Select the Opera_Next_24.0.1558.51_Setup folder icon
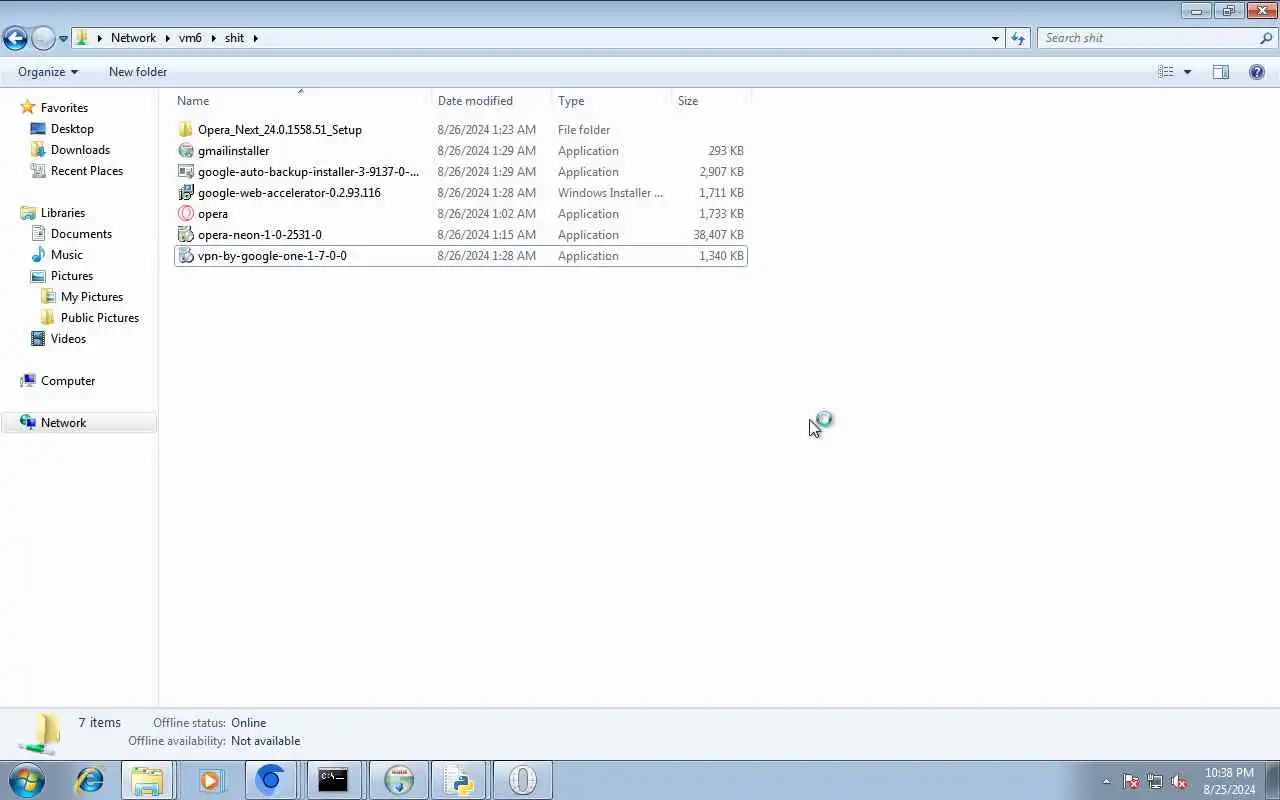 point(185,130)
